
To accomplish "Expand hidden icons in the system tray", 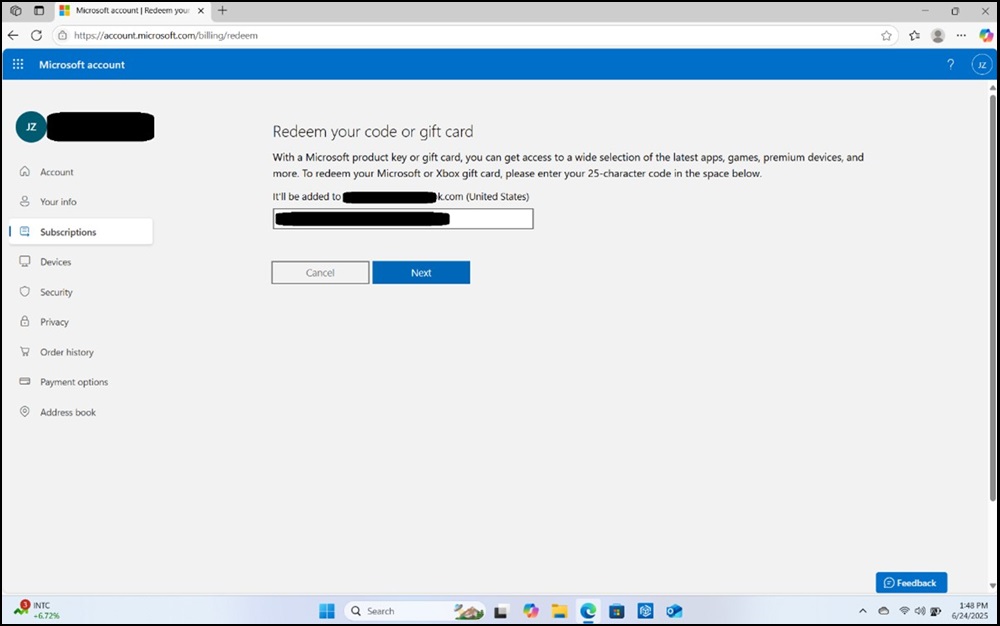I will point(863,610).
